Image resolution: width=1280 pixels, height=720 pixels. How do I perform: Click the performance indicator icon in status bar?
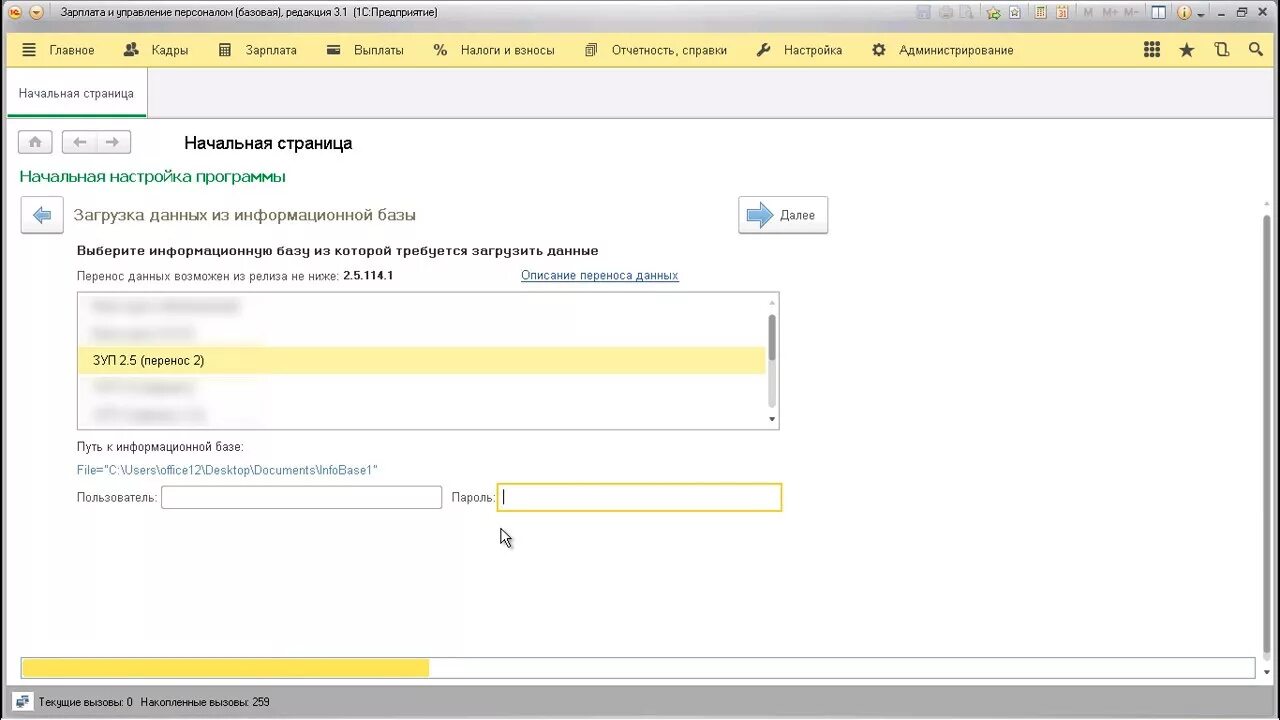[22, 702]
